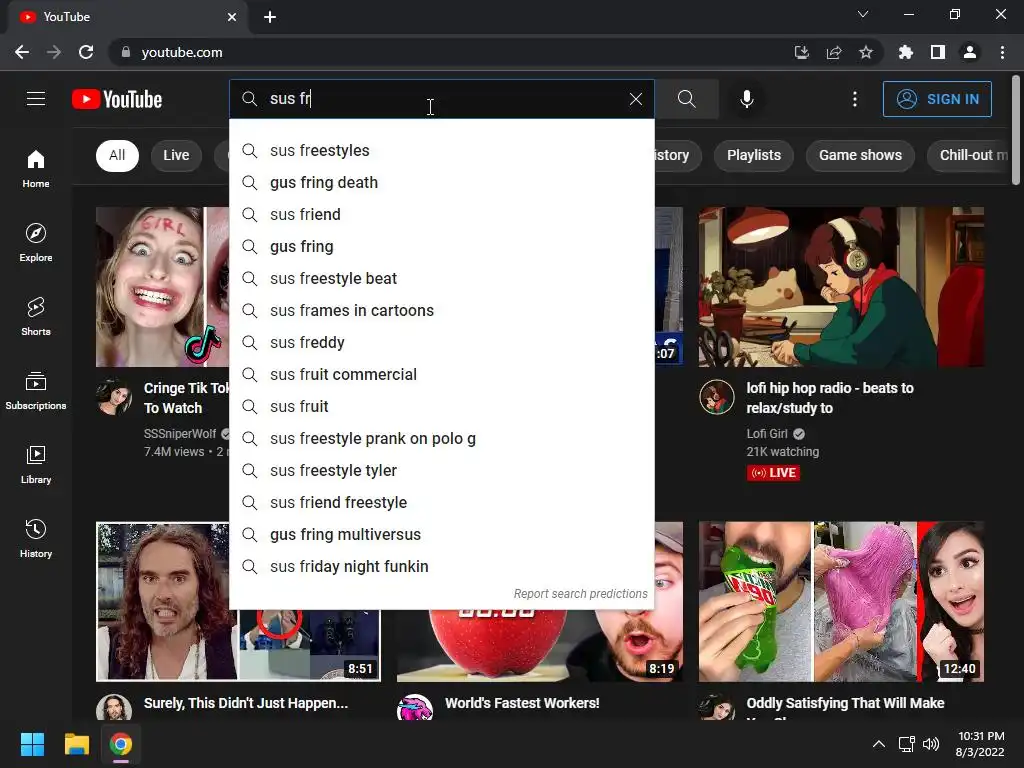Image resolution: width=1024 pixels, height=768 pixels.
Task: Choose suggestion 'sus freestyle tyler'
Action: click(441, 471)
